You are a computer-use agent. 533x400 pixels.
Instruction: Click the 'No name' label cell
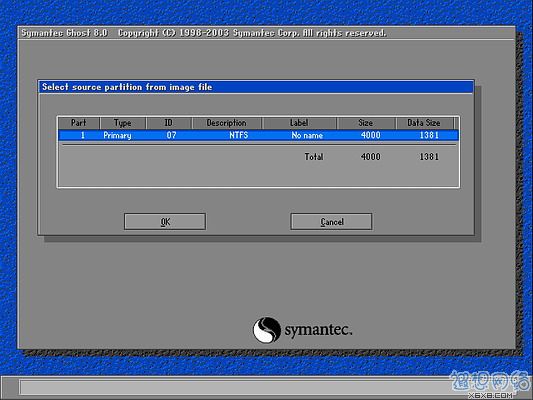point(307,135)
